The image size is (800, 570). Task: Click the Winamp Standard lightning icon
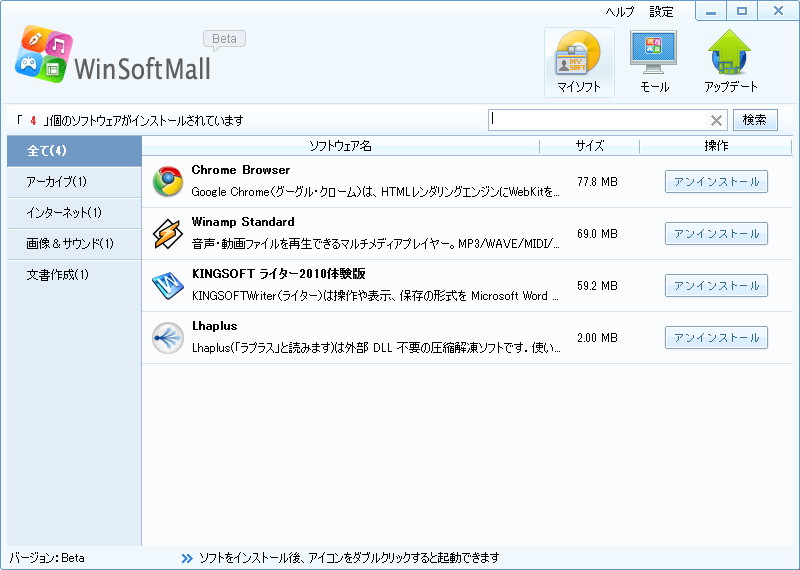(x=168, y=234)
